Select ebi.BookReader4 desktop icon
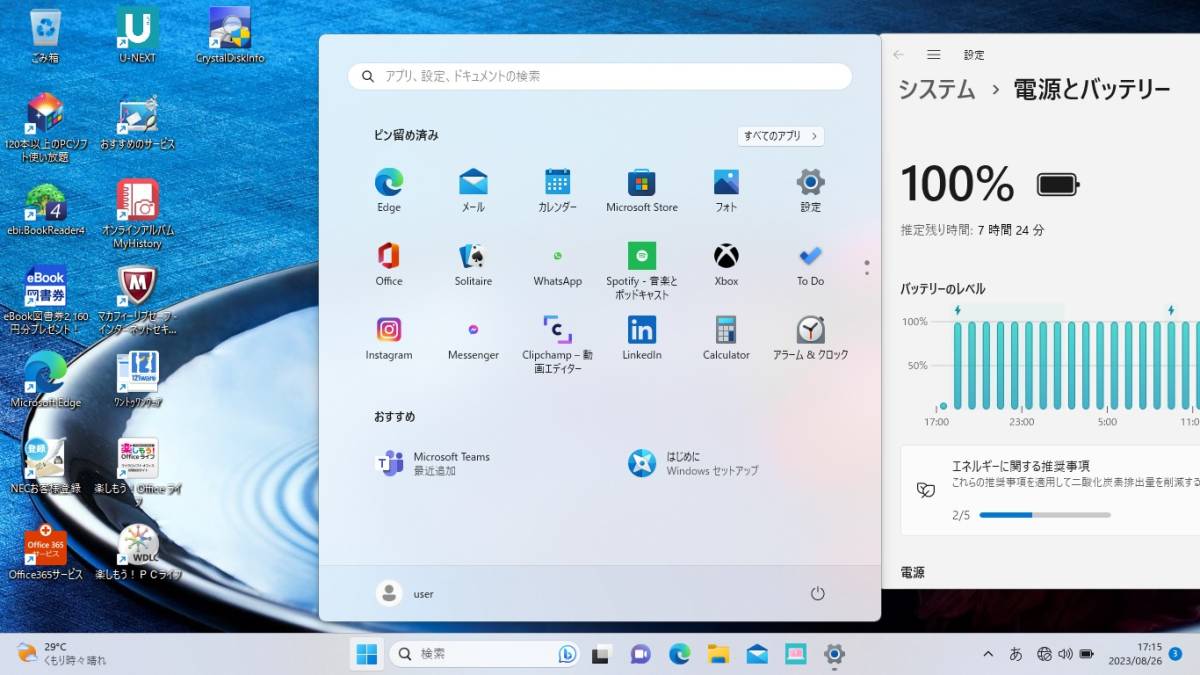This screenshot has width=1200, height=675. (x=45, y=210)
